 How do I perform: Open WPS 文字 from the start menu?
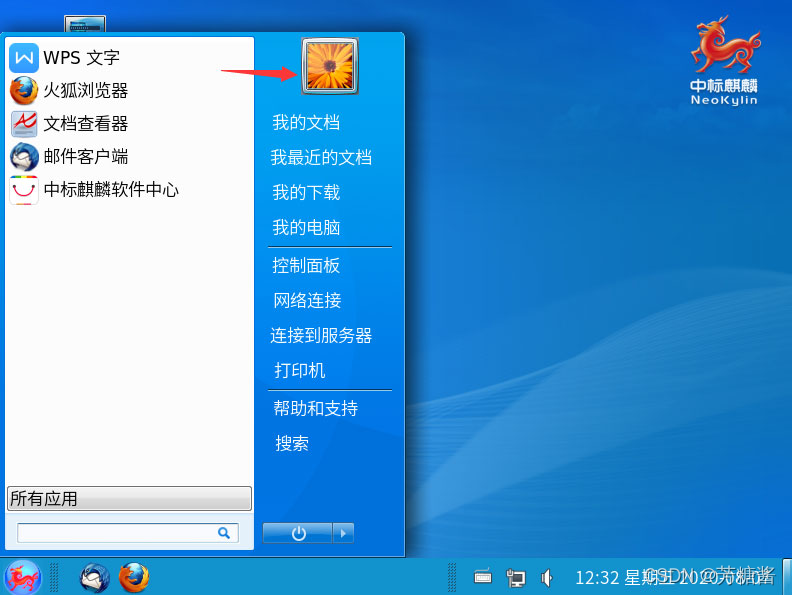point(65,58)
